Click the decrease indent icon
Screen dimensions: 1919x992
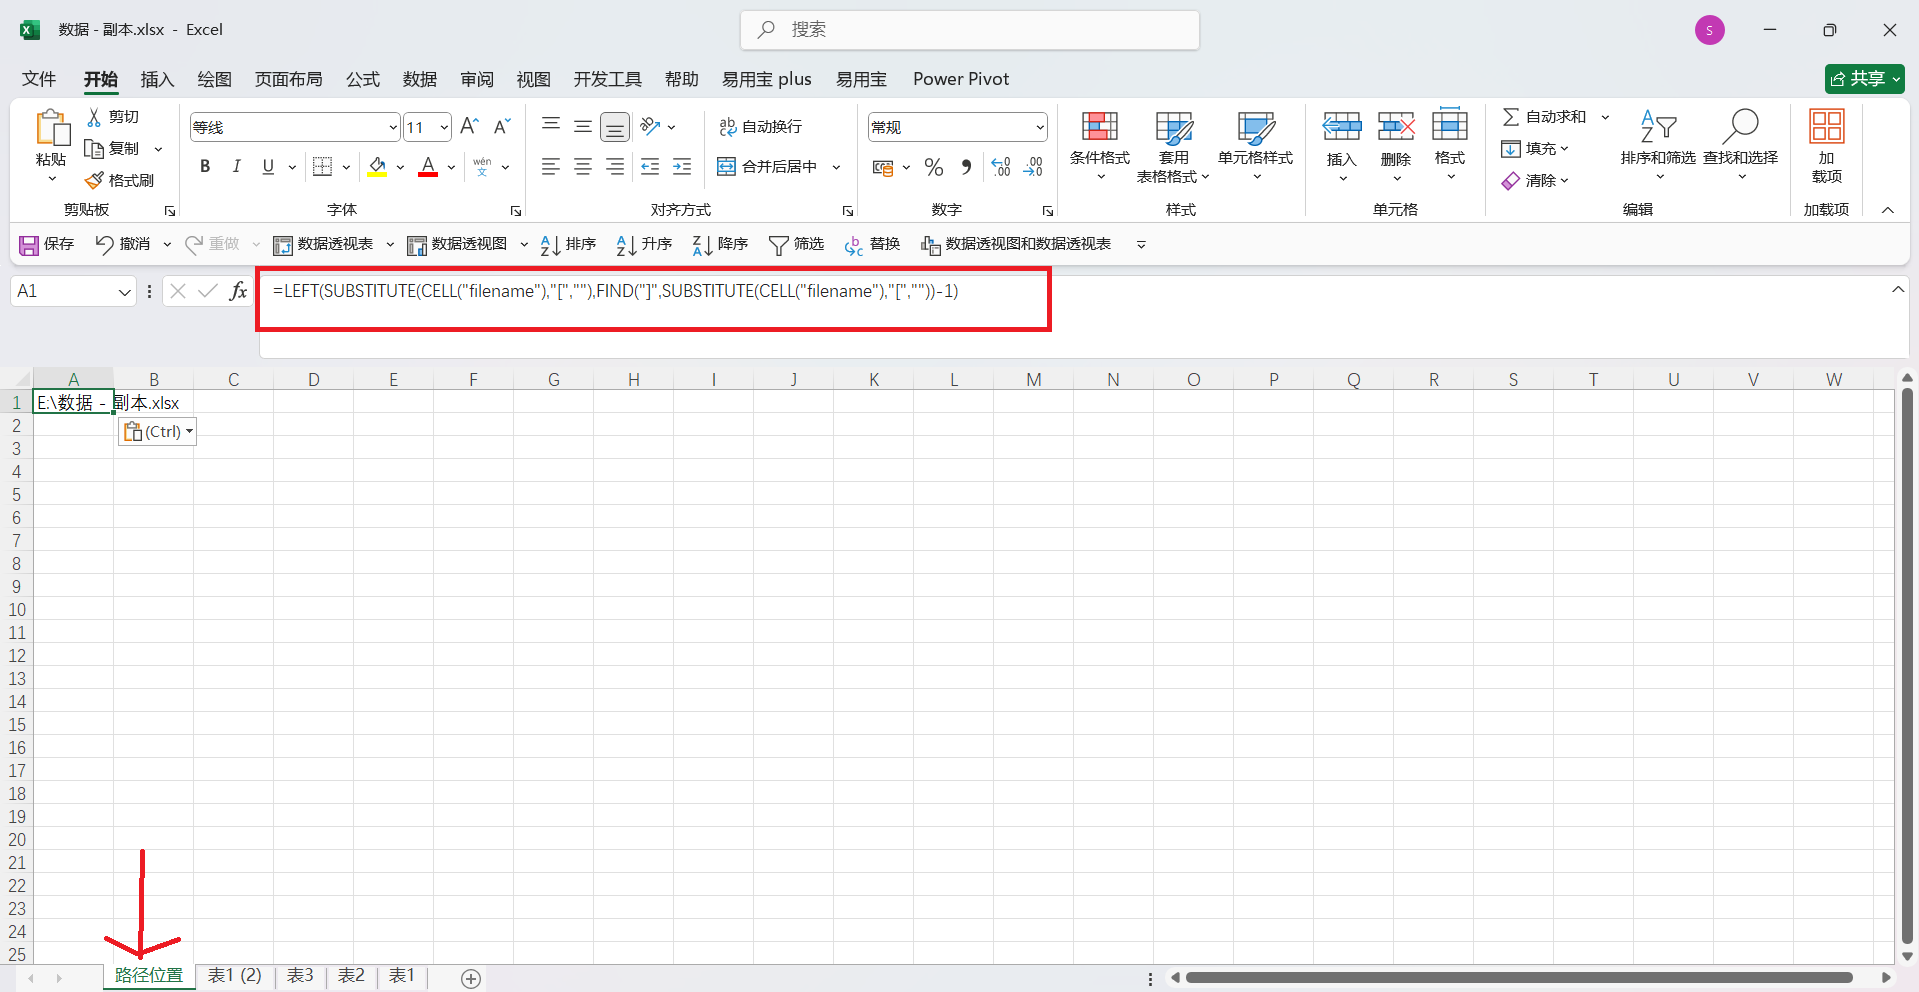pos(650,167)
